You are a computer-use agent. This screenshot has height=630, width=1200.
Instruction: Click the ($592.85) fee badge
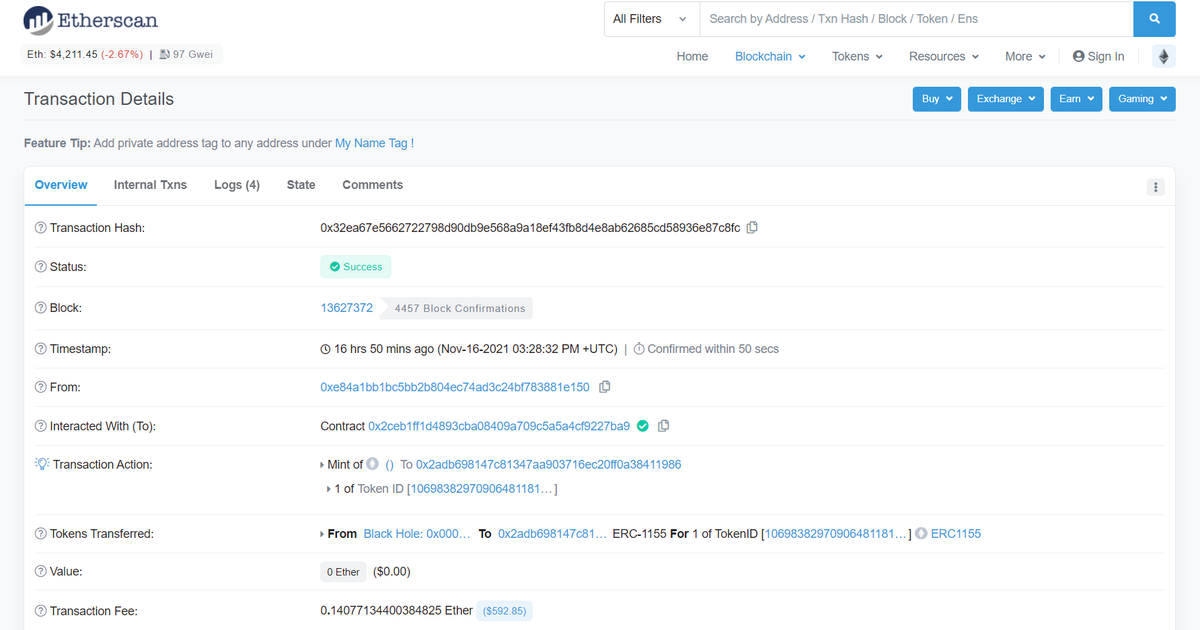click(504, 611)
